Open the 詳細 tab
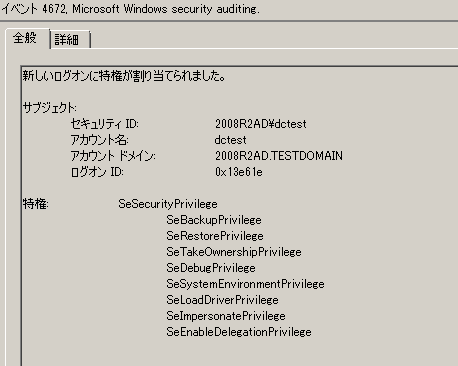Viewport: 458px width, 366px height. [x=69, y=40]
